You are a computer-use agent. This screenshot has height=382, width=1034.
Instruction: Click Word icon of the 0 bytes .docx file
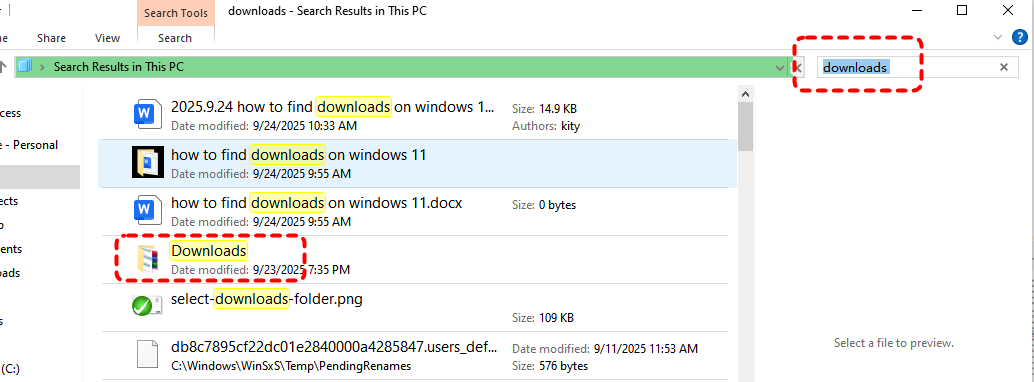(x=146, y=211)
